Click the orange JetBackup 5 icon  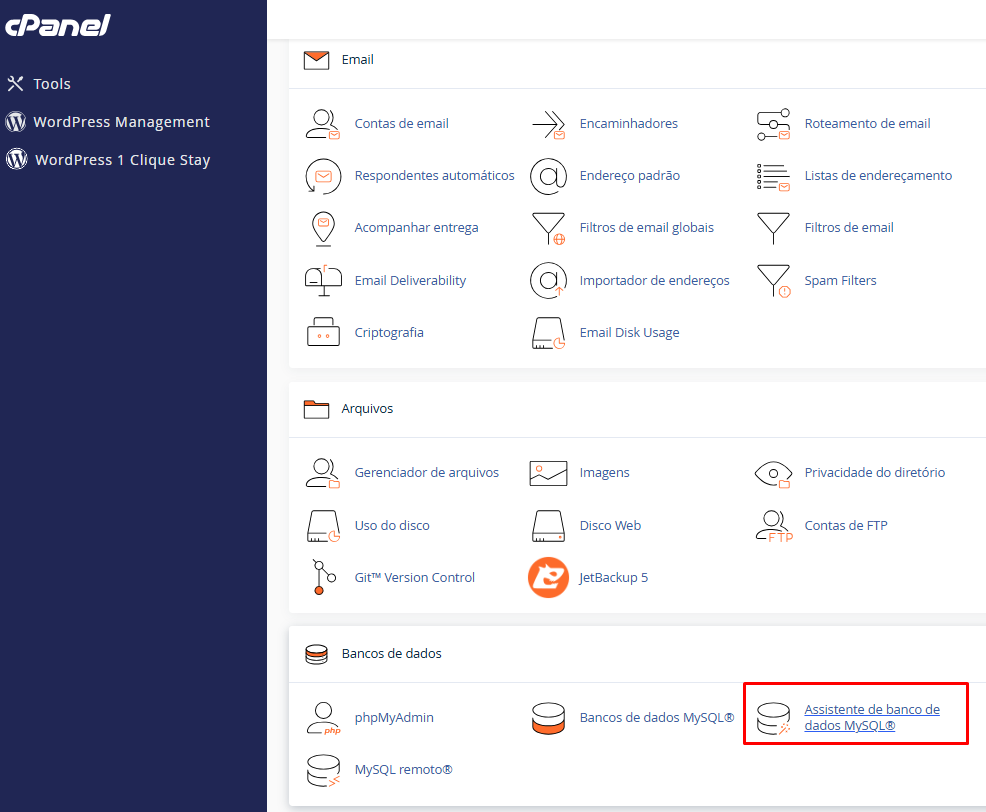(x=548, y=577)
